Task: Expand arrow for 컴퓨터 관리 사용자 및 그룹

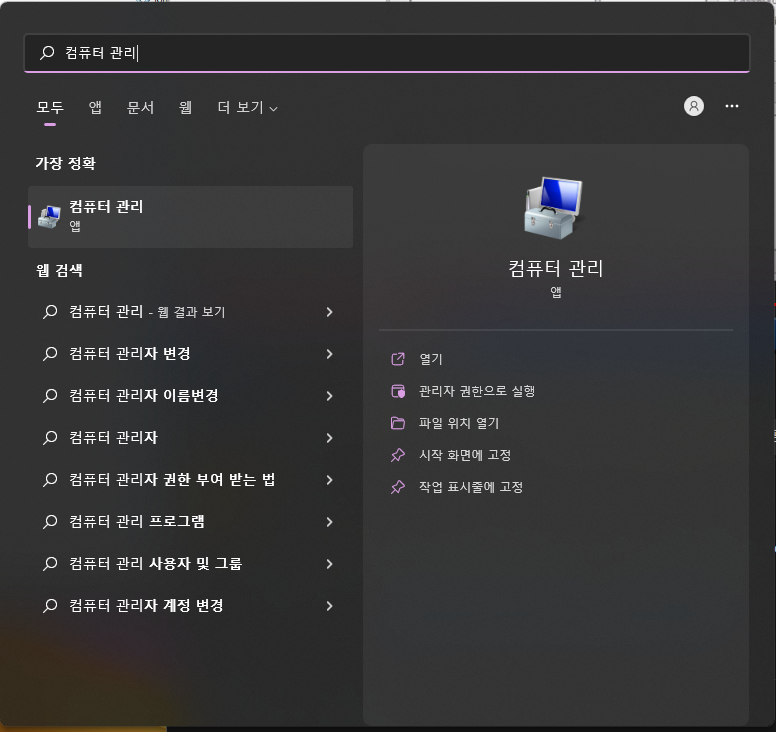Action: 330,564
